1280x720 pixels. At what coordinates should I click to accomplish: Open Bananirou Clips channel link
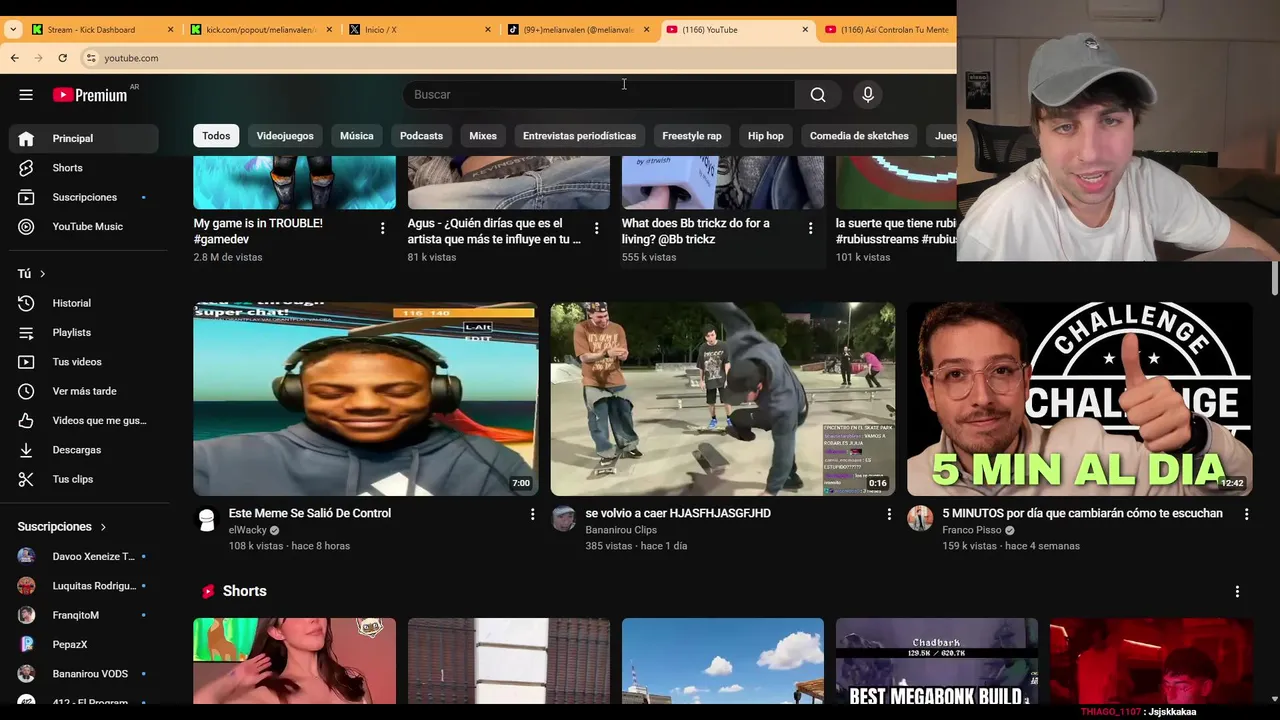click(x=621, y=530)
